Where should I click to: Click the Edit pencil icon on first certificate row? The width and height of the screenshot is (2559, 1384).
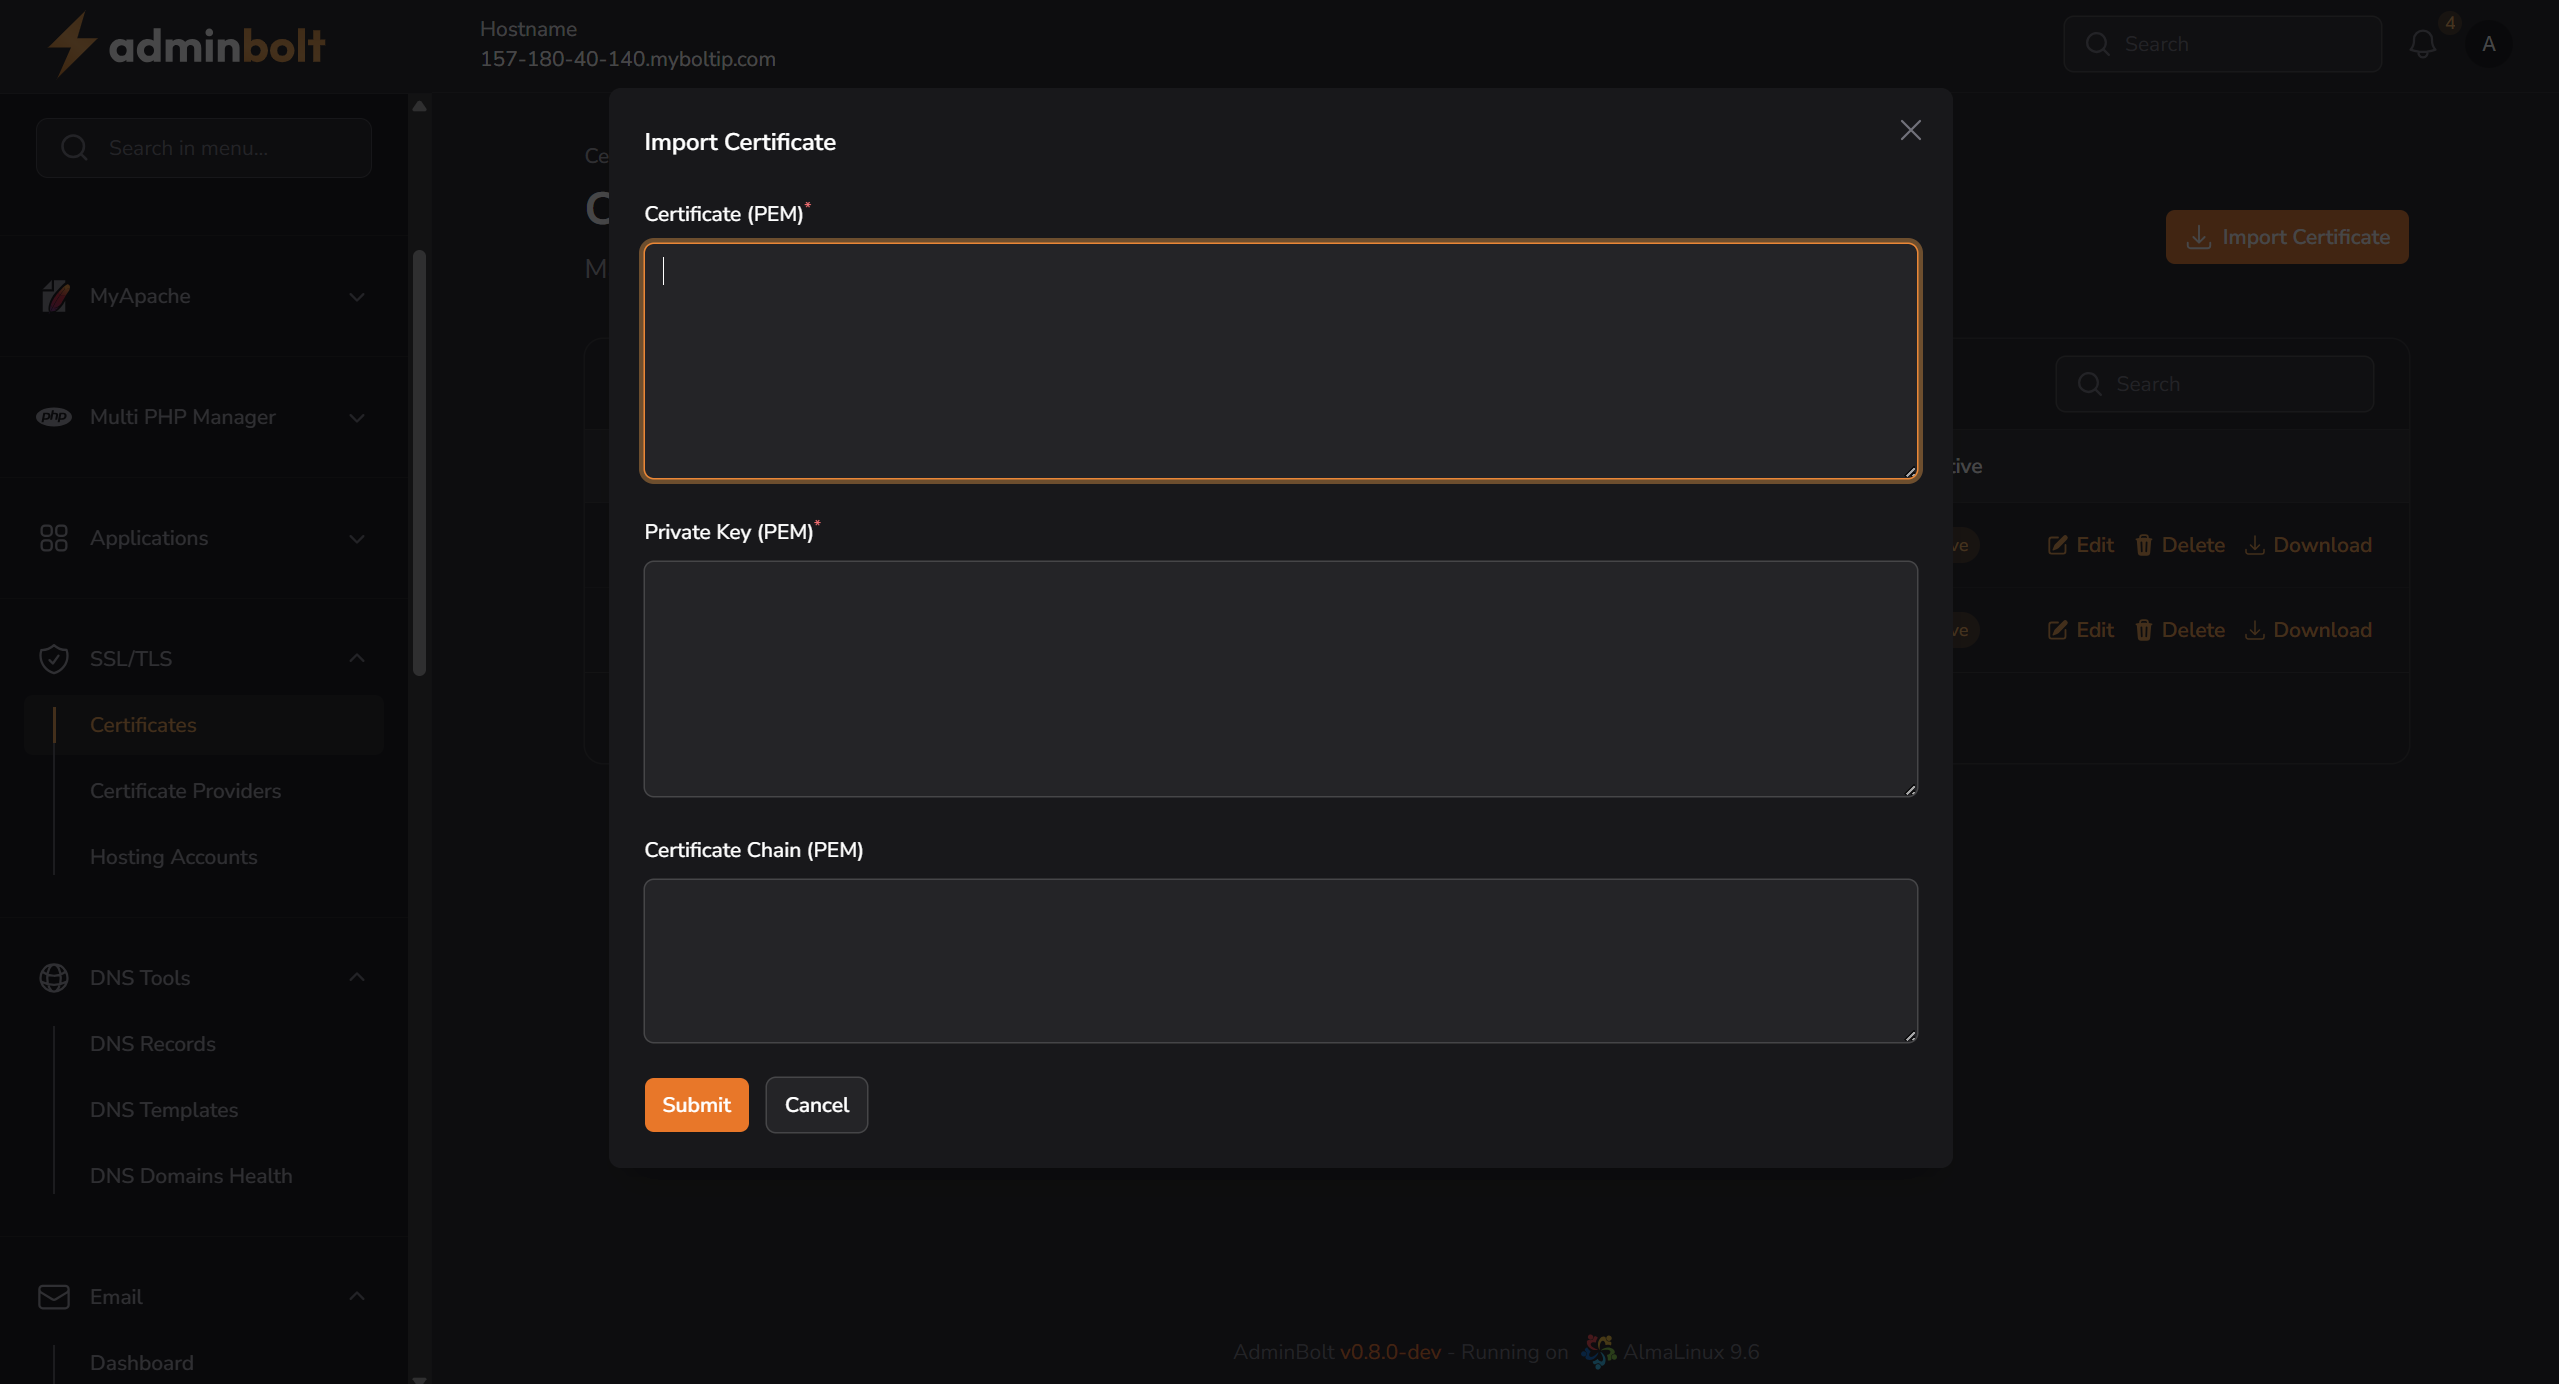(x=2058, y=544)
